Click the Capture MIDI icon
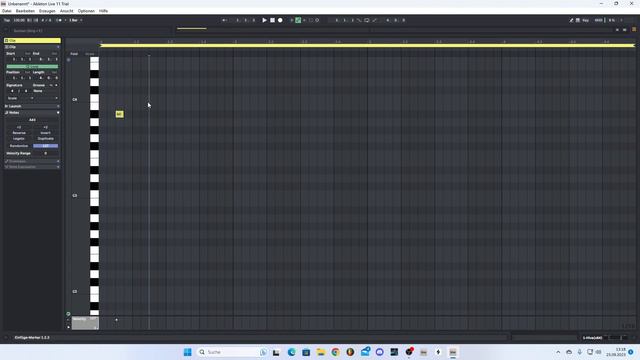This screenshot has height=360, width=640. [x=311, y=20]
